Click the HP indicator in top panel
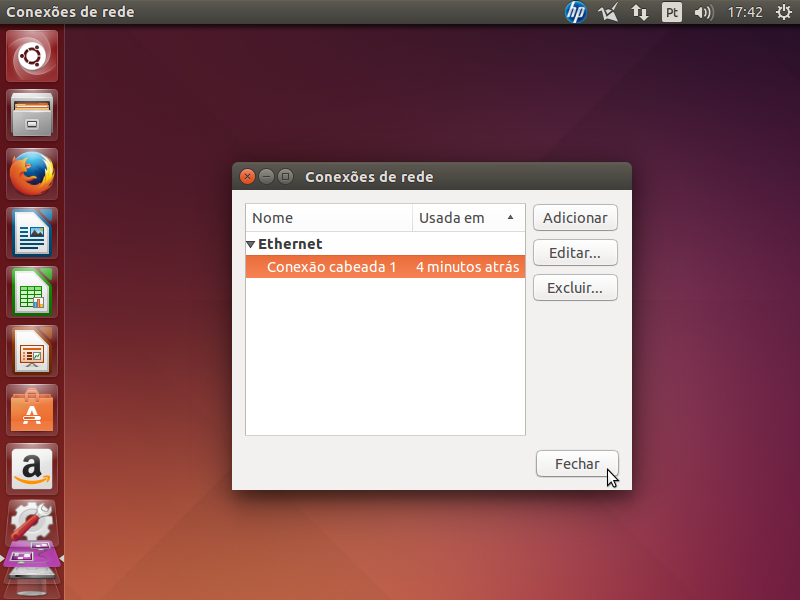Screen dimensions: 800x600 click(x=576, y=12)
